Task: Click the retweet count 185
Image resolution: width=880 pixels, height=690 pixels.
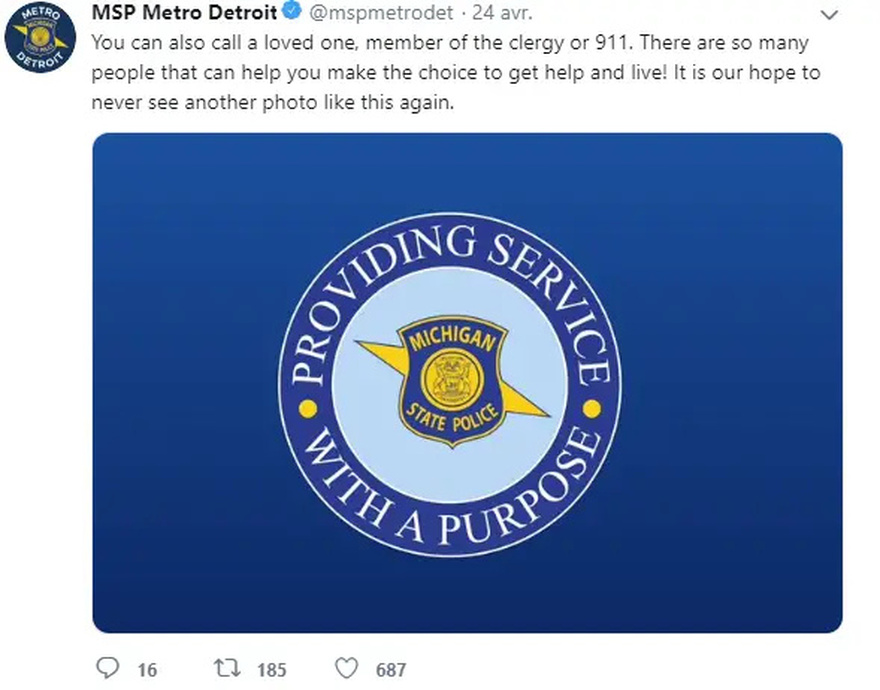Action: point(272,670)
